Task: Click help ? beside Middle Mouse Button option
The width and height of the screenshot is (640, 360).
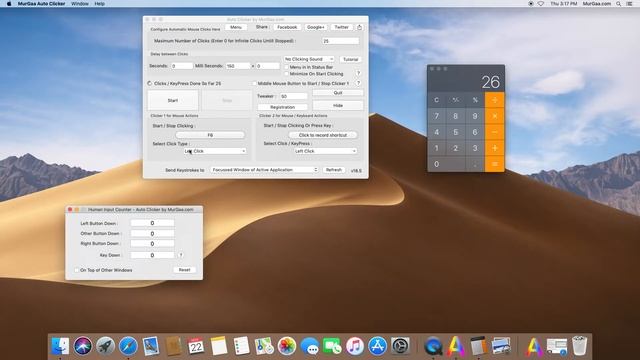Action: [x=358, y=83]
